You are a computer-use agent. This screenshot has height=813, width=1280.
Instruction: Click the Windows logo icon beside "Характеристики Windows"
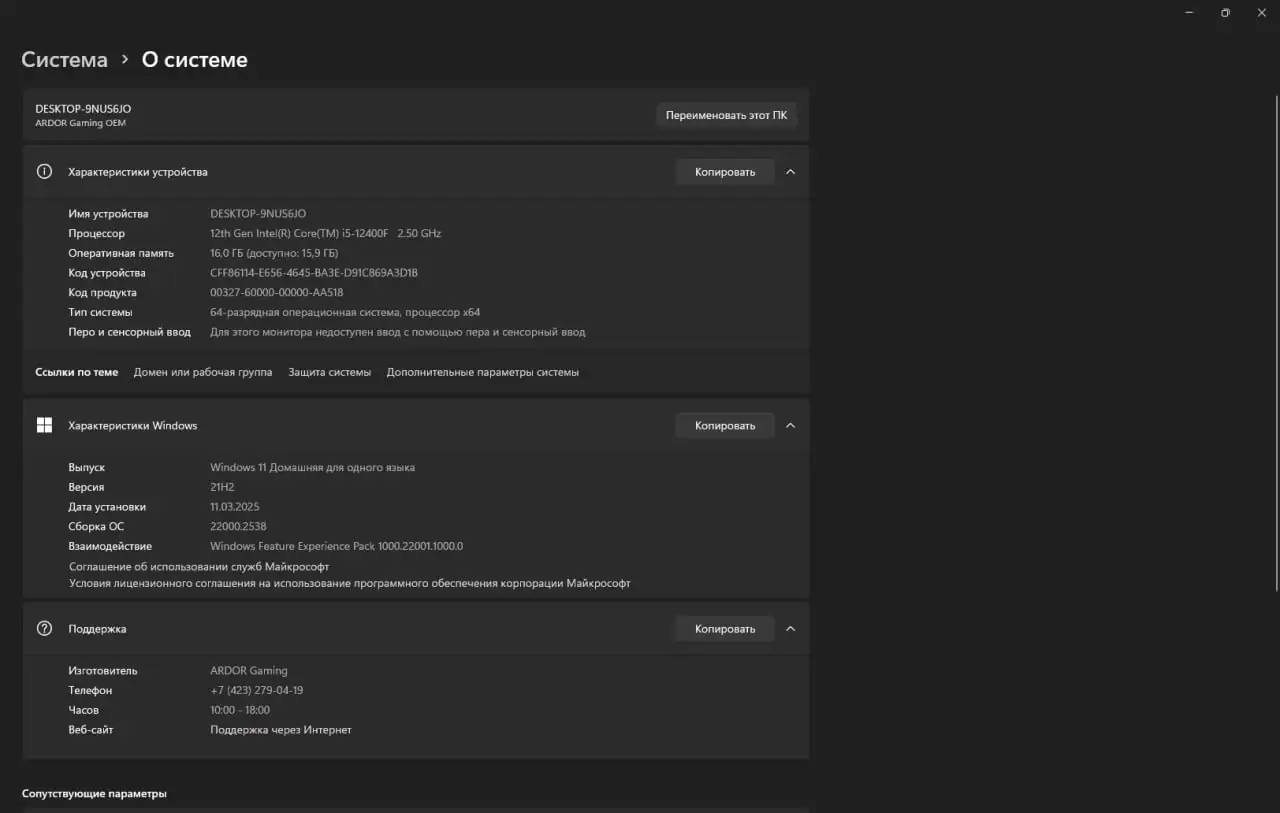44,426
